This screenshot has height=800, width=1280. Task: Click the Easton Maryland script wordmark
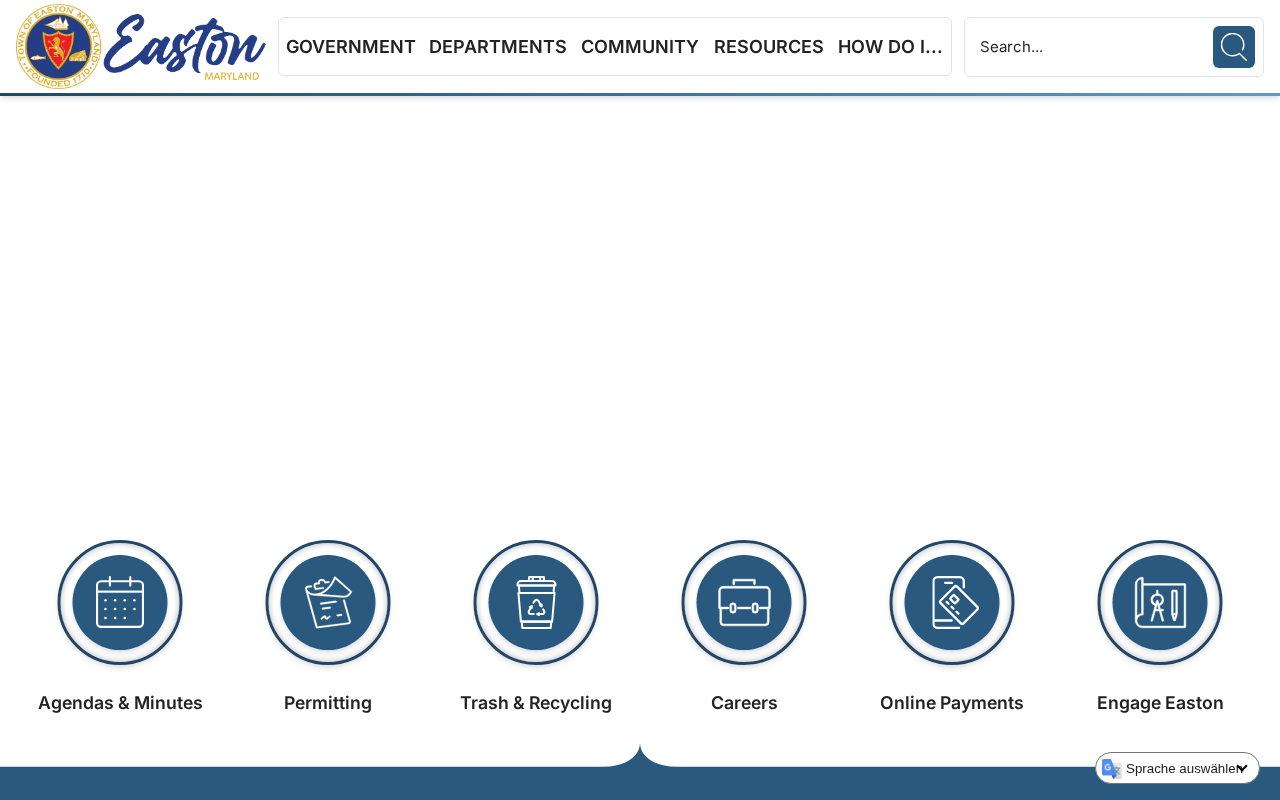click(x=185, y=47)
